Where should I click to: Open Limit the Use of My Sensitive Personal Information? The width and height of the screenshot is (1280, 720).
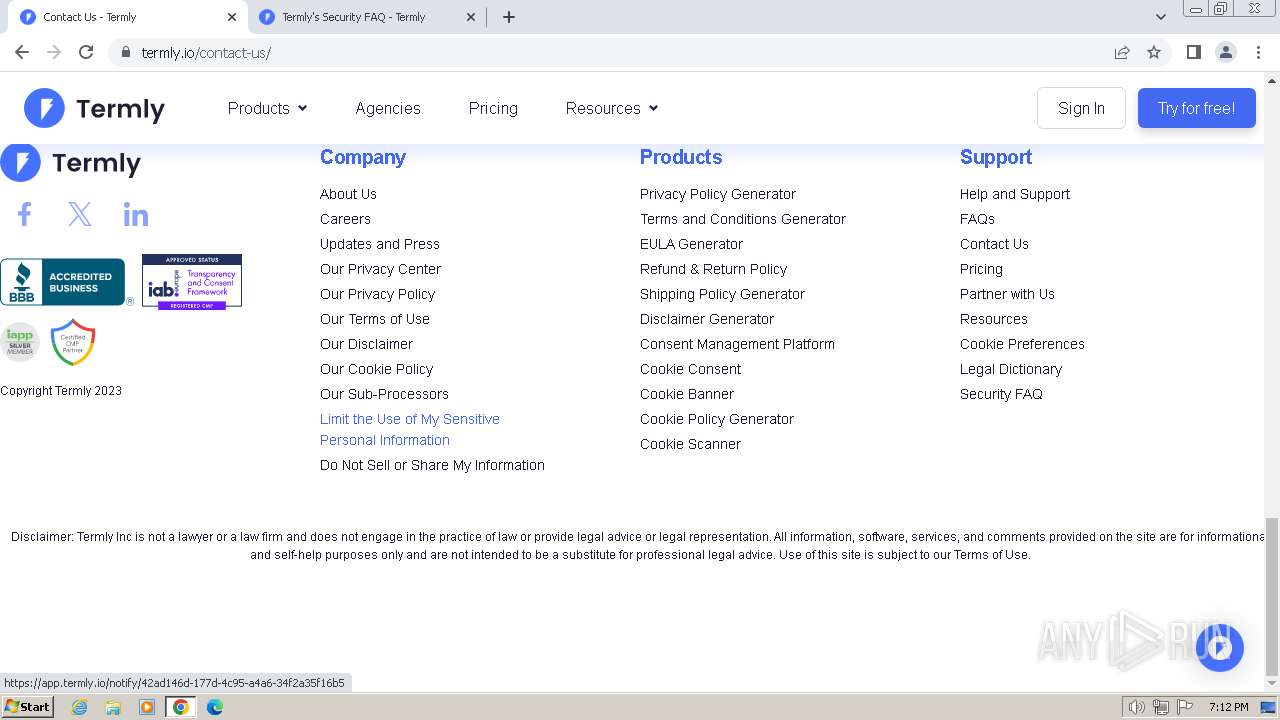pyautogui.click(x=410, y=429)
